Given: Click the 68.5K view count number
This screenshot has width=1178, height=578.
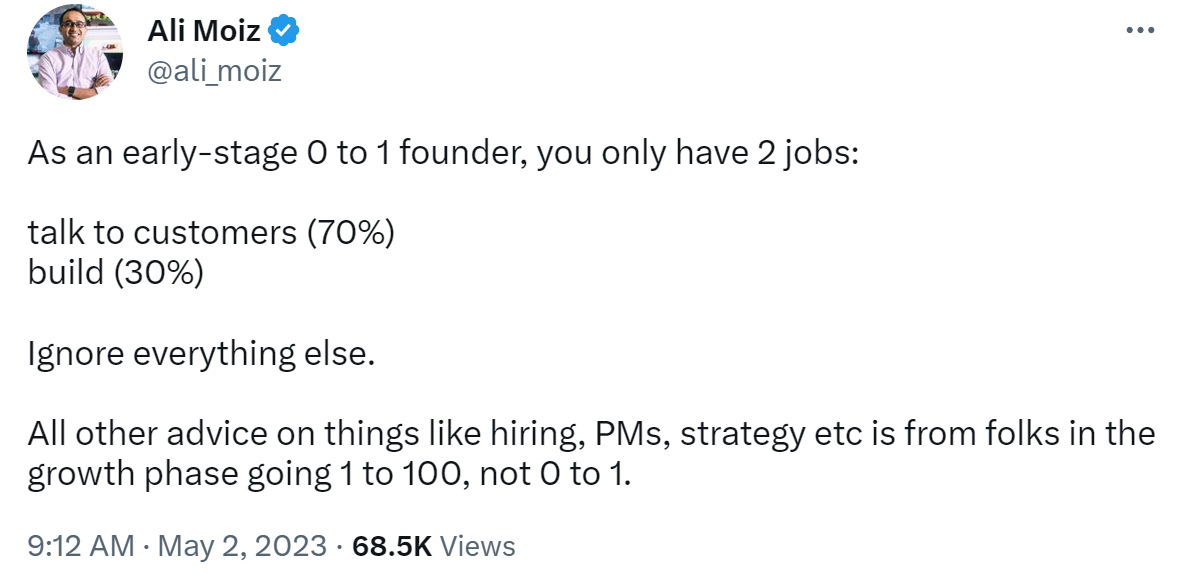Looking at the screenshot, I should tap(392, 546).
